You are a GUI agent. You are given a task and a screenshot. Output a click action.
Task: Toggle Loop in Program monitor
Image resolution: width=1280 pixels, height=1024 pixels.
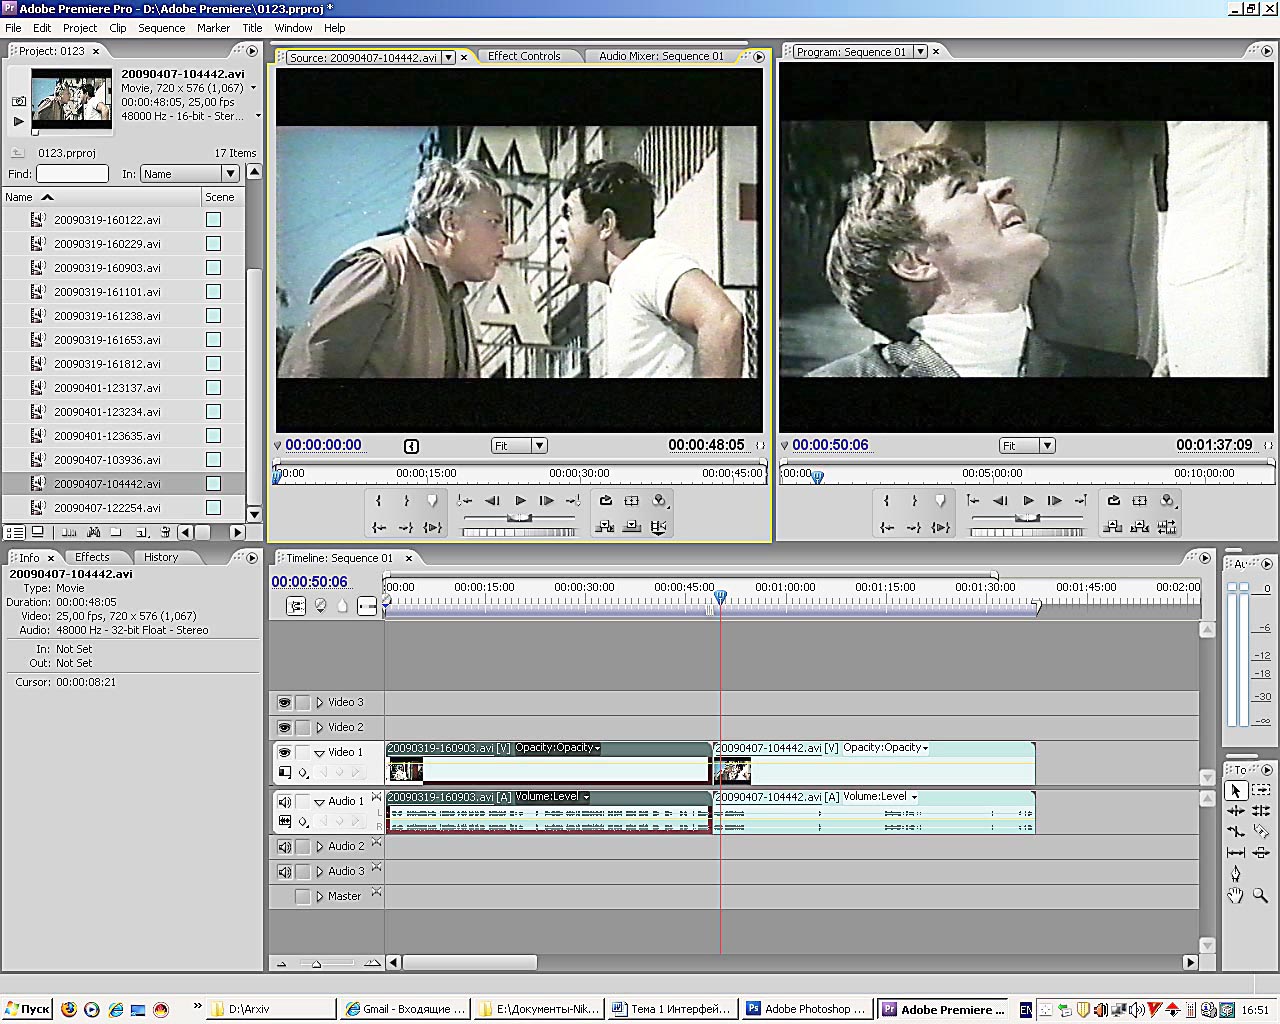1113,501
